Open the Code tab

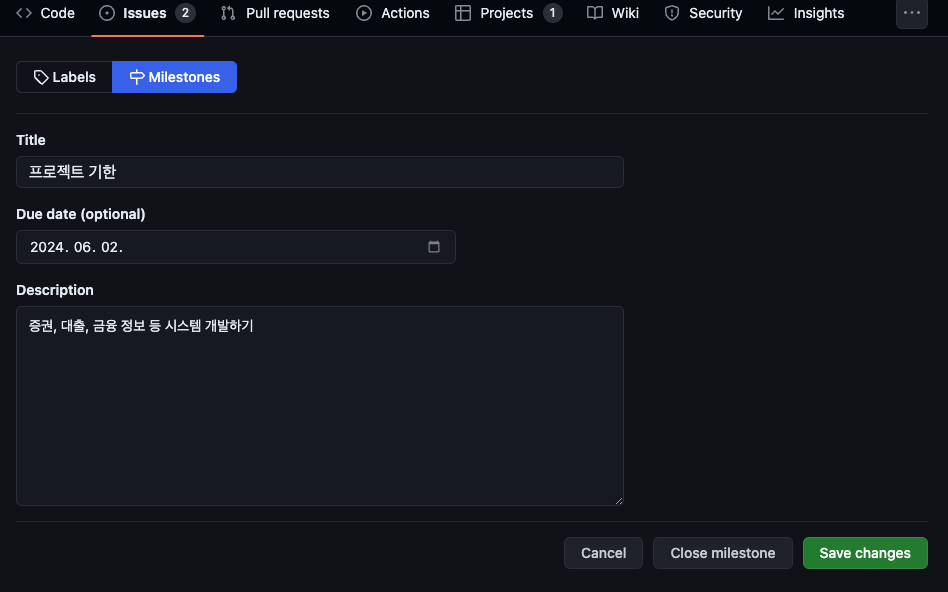(45, 13)
